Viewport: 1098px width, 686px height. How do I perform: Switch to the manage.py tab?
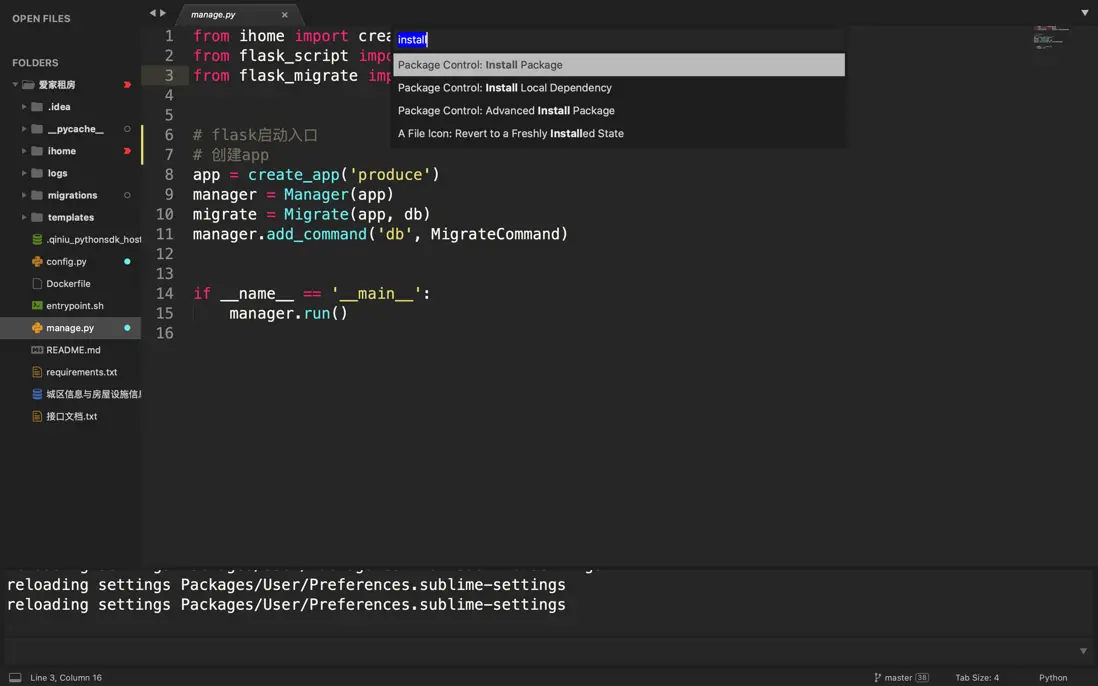click(x=214, y=14)
